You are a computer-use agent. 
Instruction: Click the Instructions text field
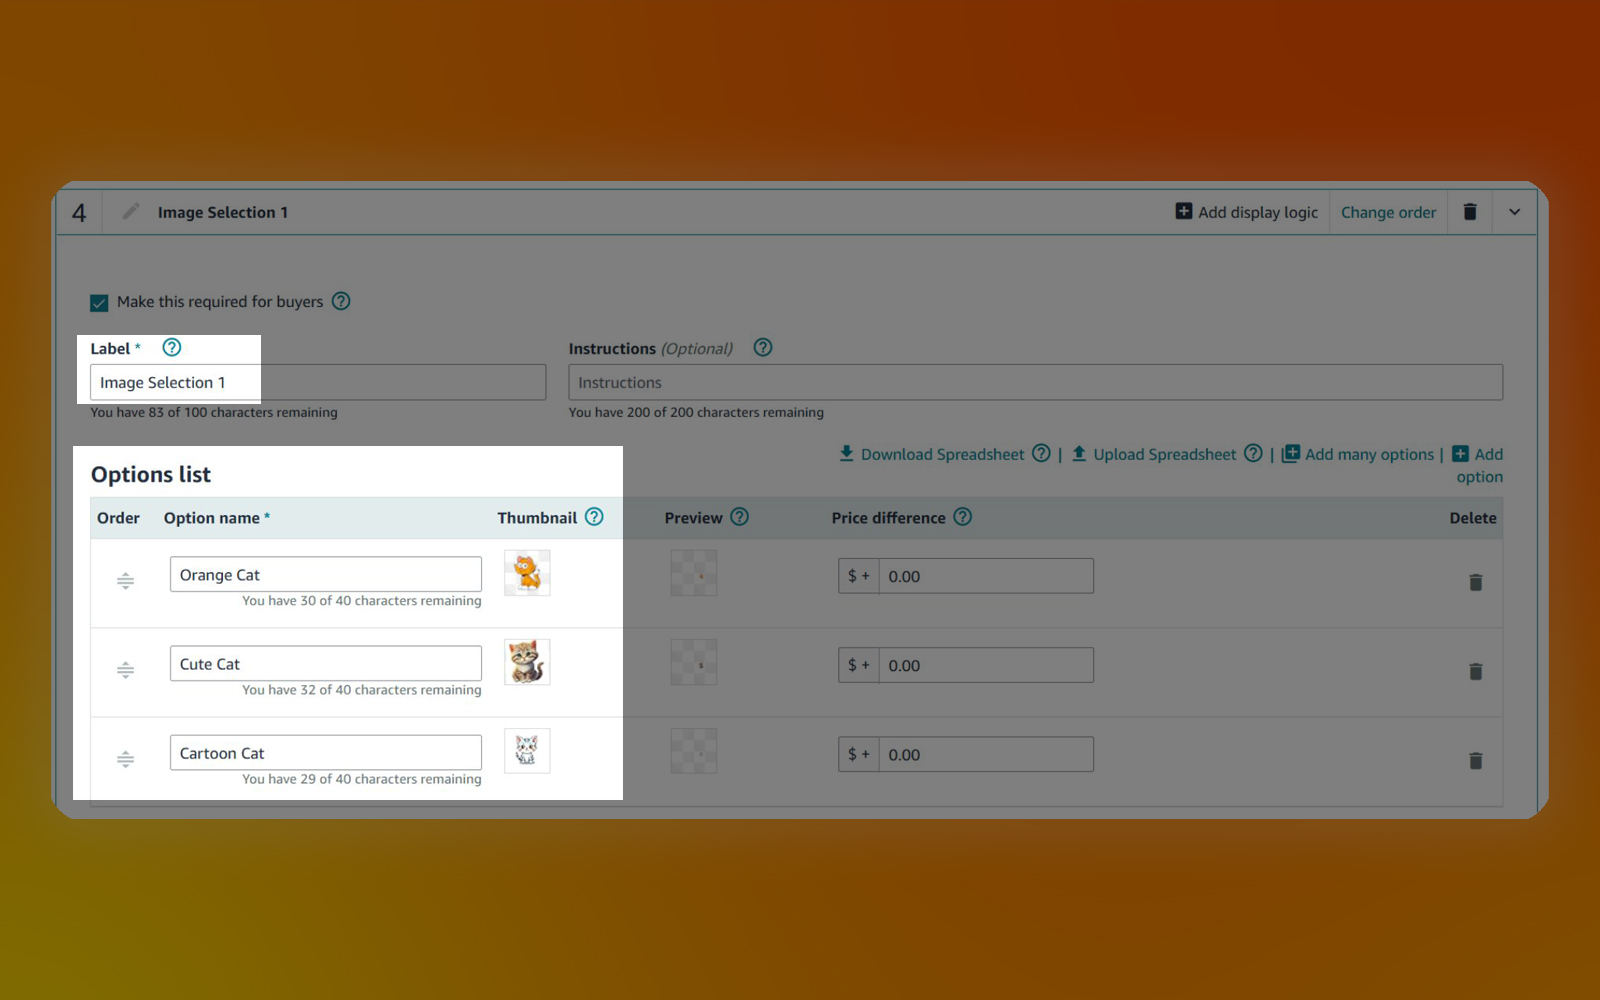1035,383
